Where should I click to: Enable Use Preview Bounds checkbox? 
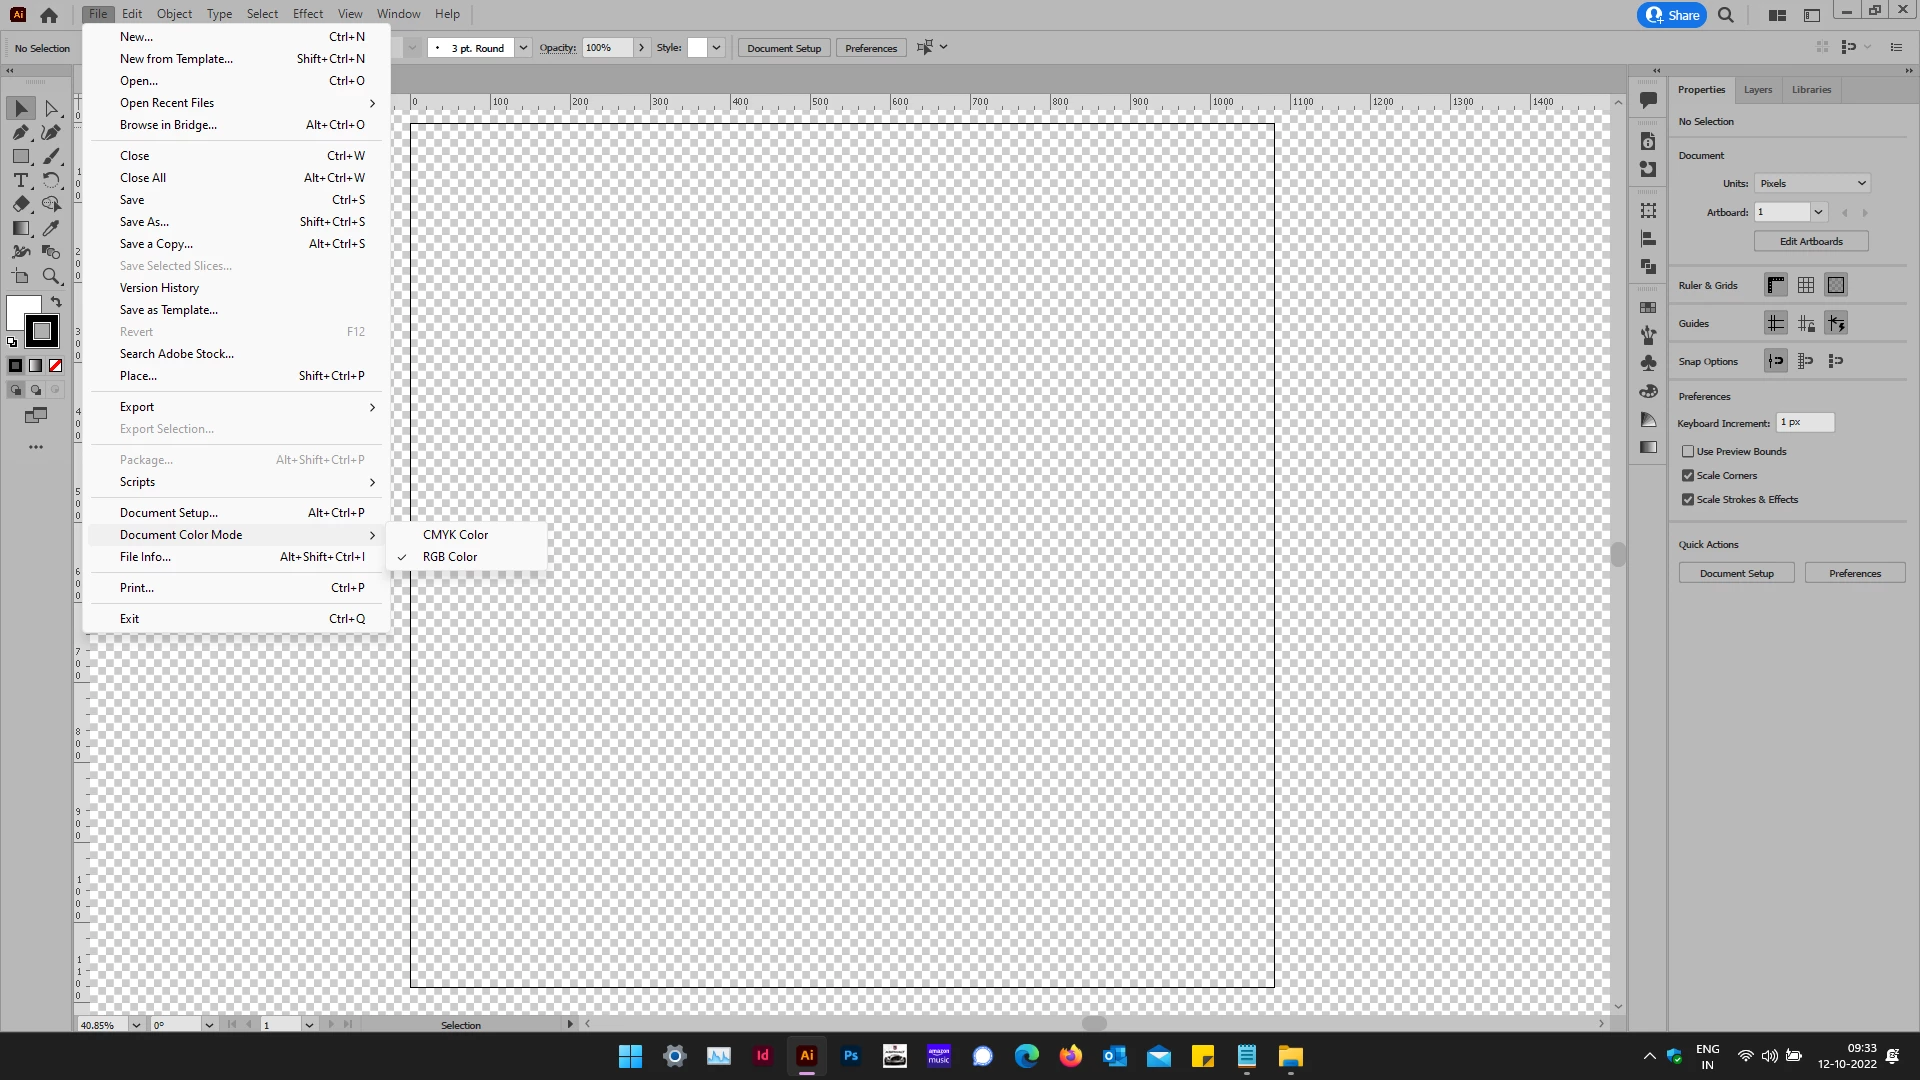point(1688,452)
